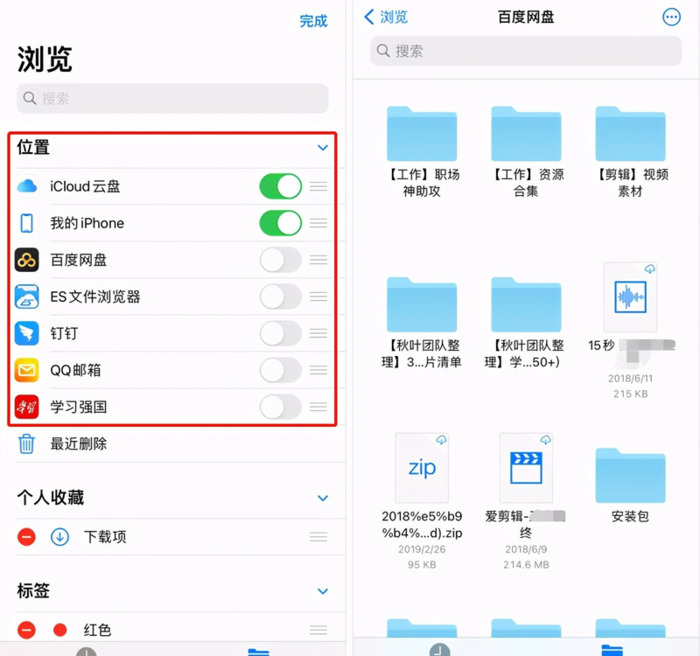The height and width of the screenshot is (656, 700).
Task: Tap reorder handle for 我的 iPhone
Action: point(319,223)
